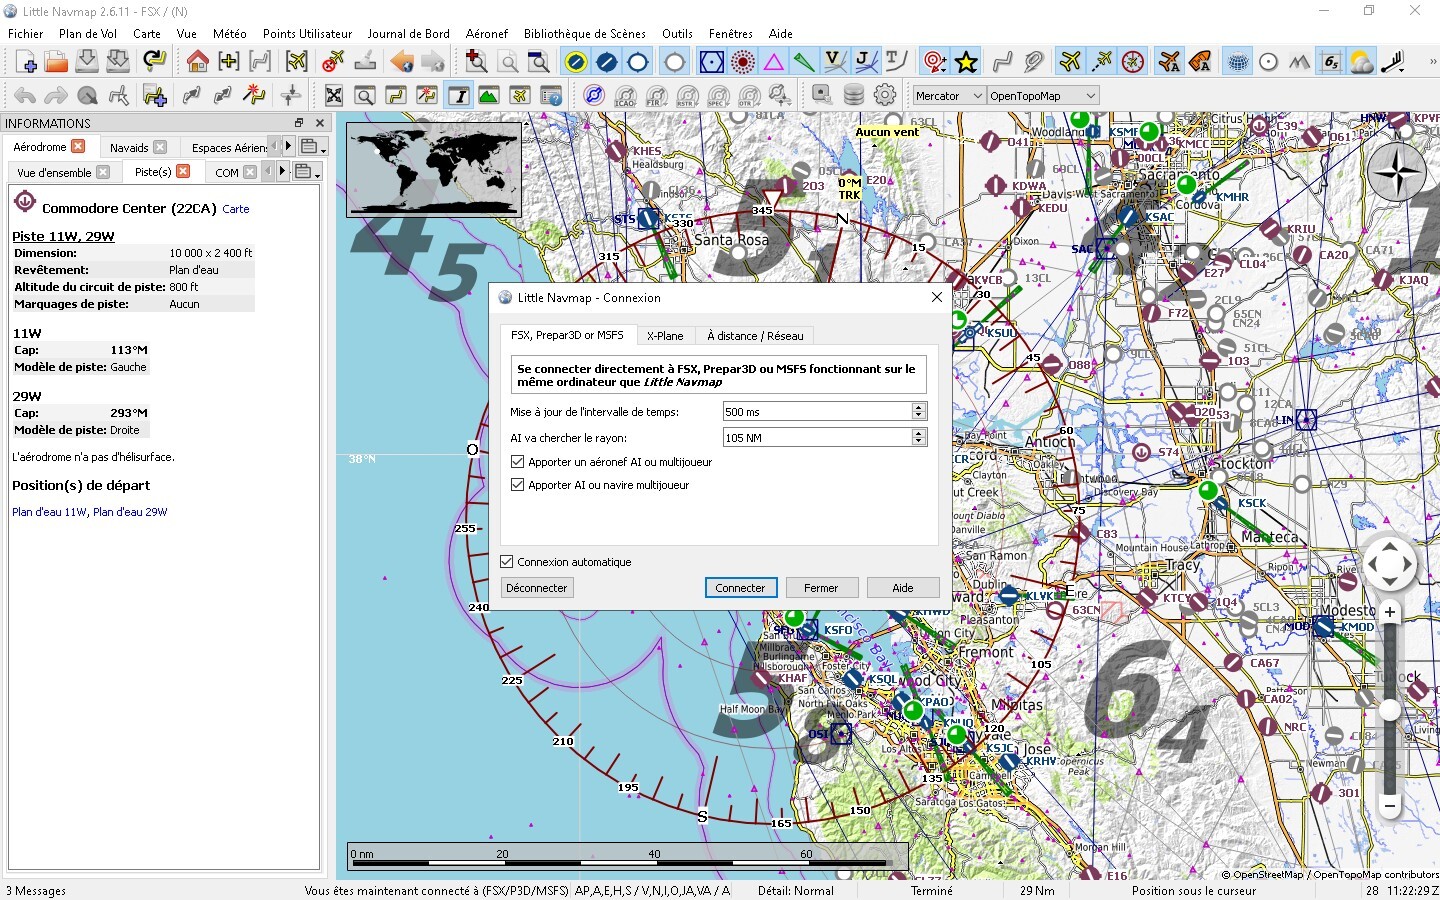Click the zoom-in magnifier icon

point(476,62)
